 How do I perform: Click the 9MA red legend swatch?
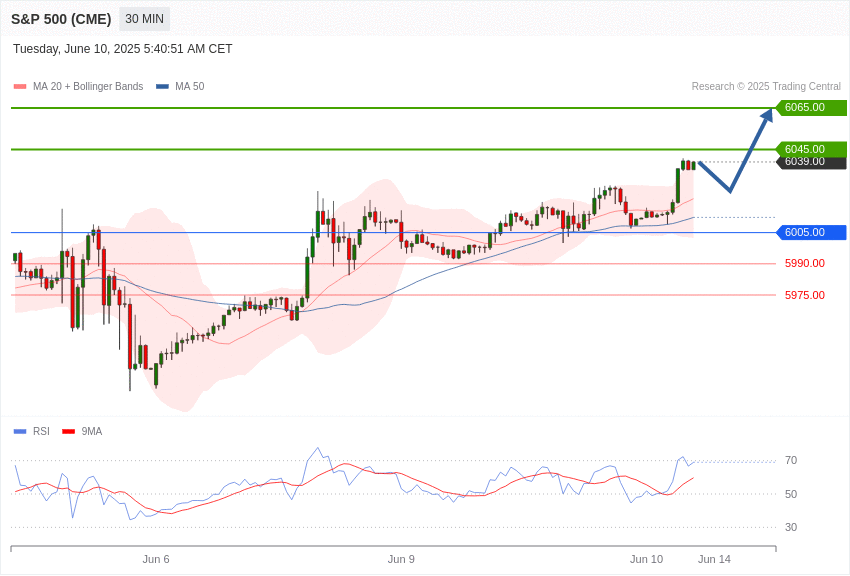pyautogui.click(x=68, y=432)
